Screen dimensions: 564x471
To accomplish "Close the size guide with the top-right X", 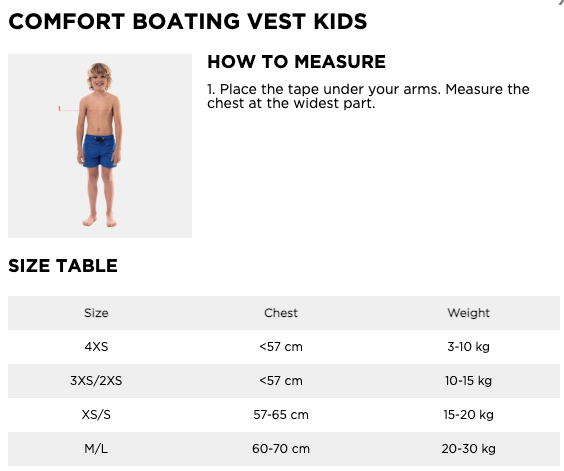I will pos(561,2).
